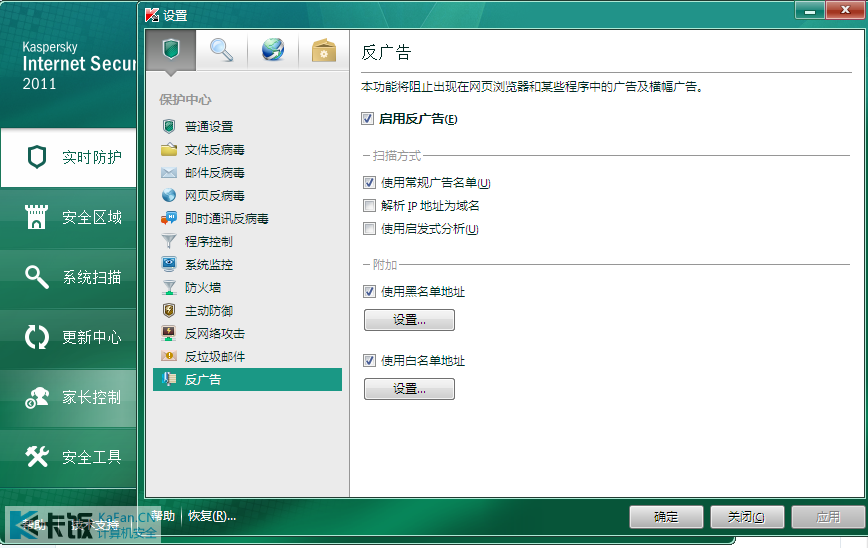The width and height of the screenshot is (868, 548).
Task: Click the 关闭 button
Action: pos(747,517)
